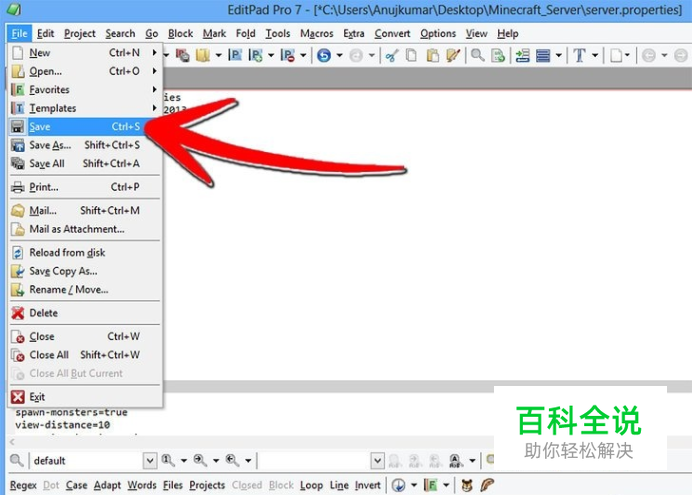Expand the Favorites submenu arrow

(154, 90)
